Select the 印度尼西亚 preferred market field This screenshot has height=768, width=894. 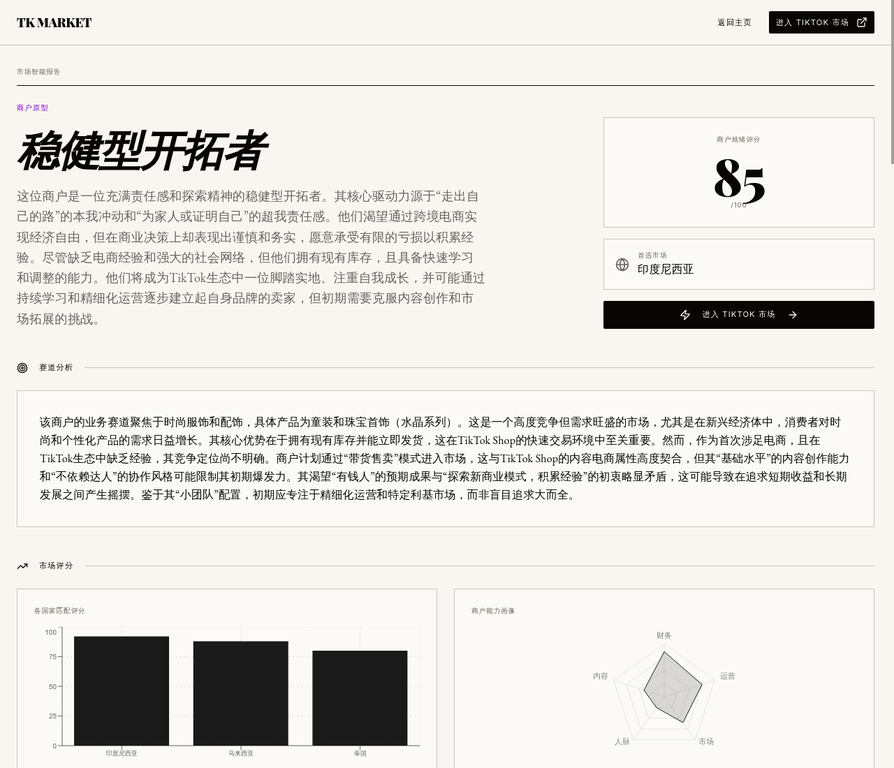pyautogui.click(x=665, y=269)
